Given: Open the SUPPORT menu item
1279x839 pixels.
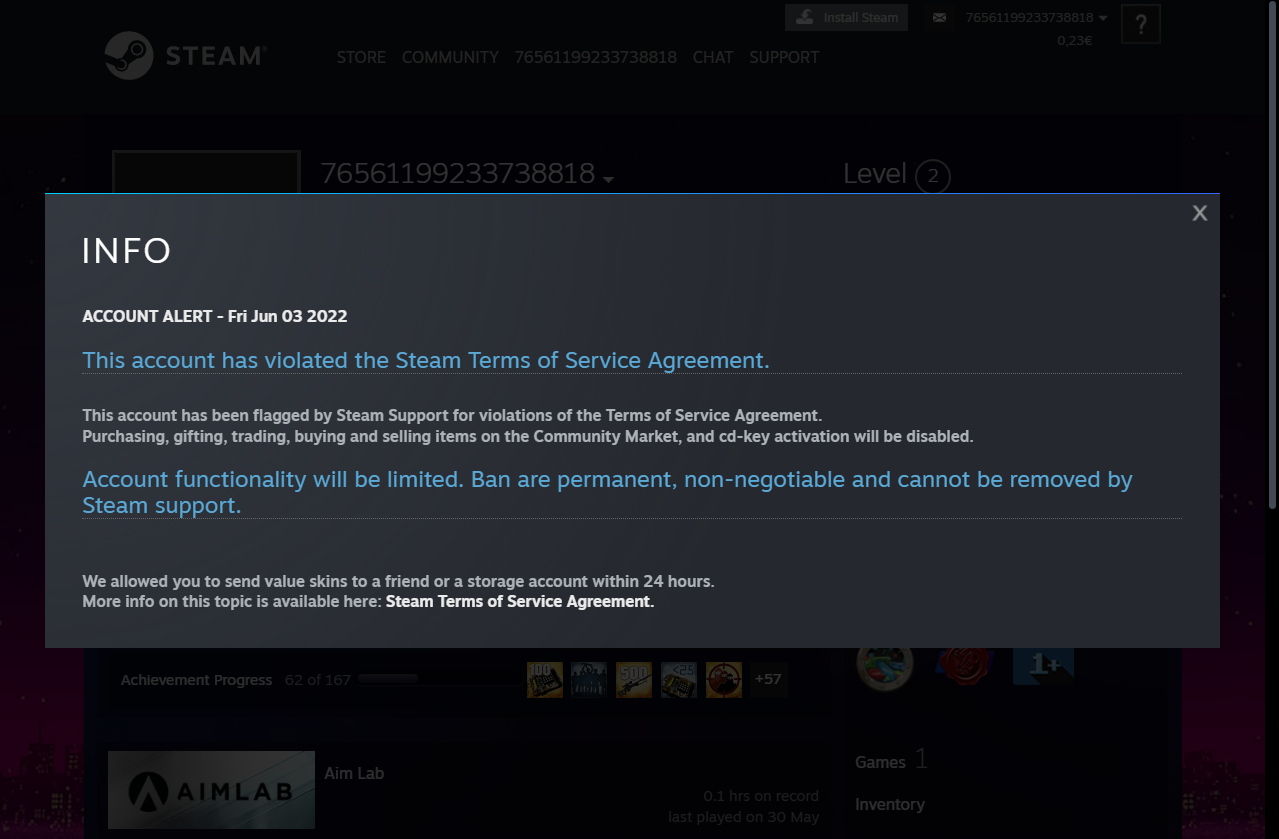Looking at the screenshot, I should pyautogui.click(x=784, y=57).
